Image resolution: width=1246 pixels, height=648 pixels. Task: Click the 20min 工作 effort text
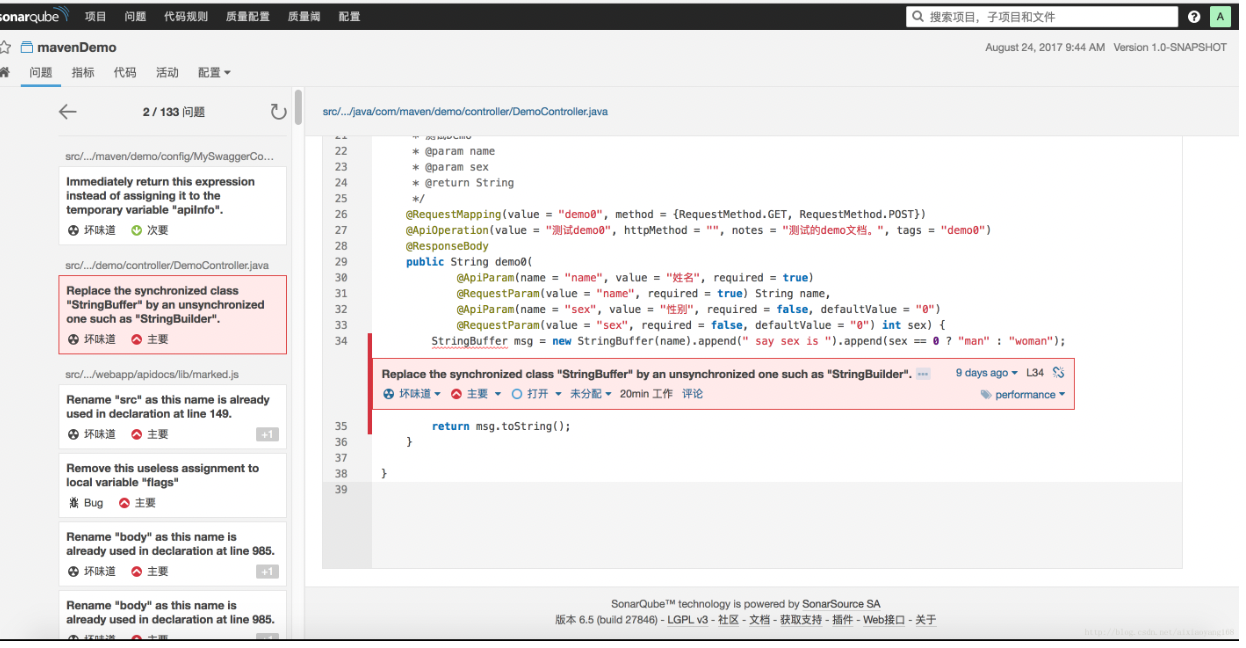coord(646,394)
